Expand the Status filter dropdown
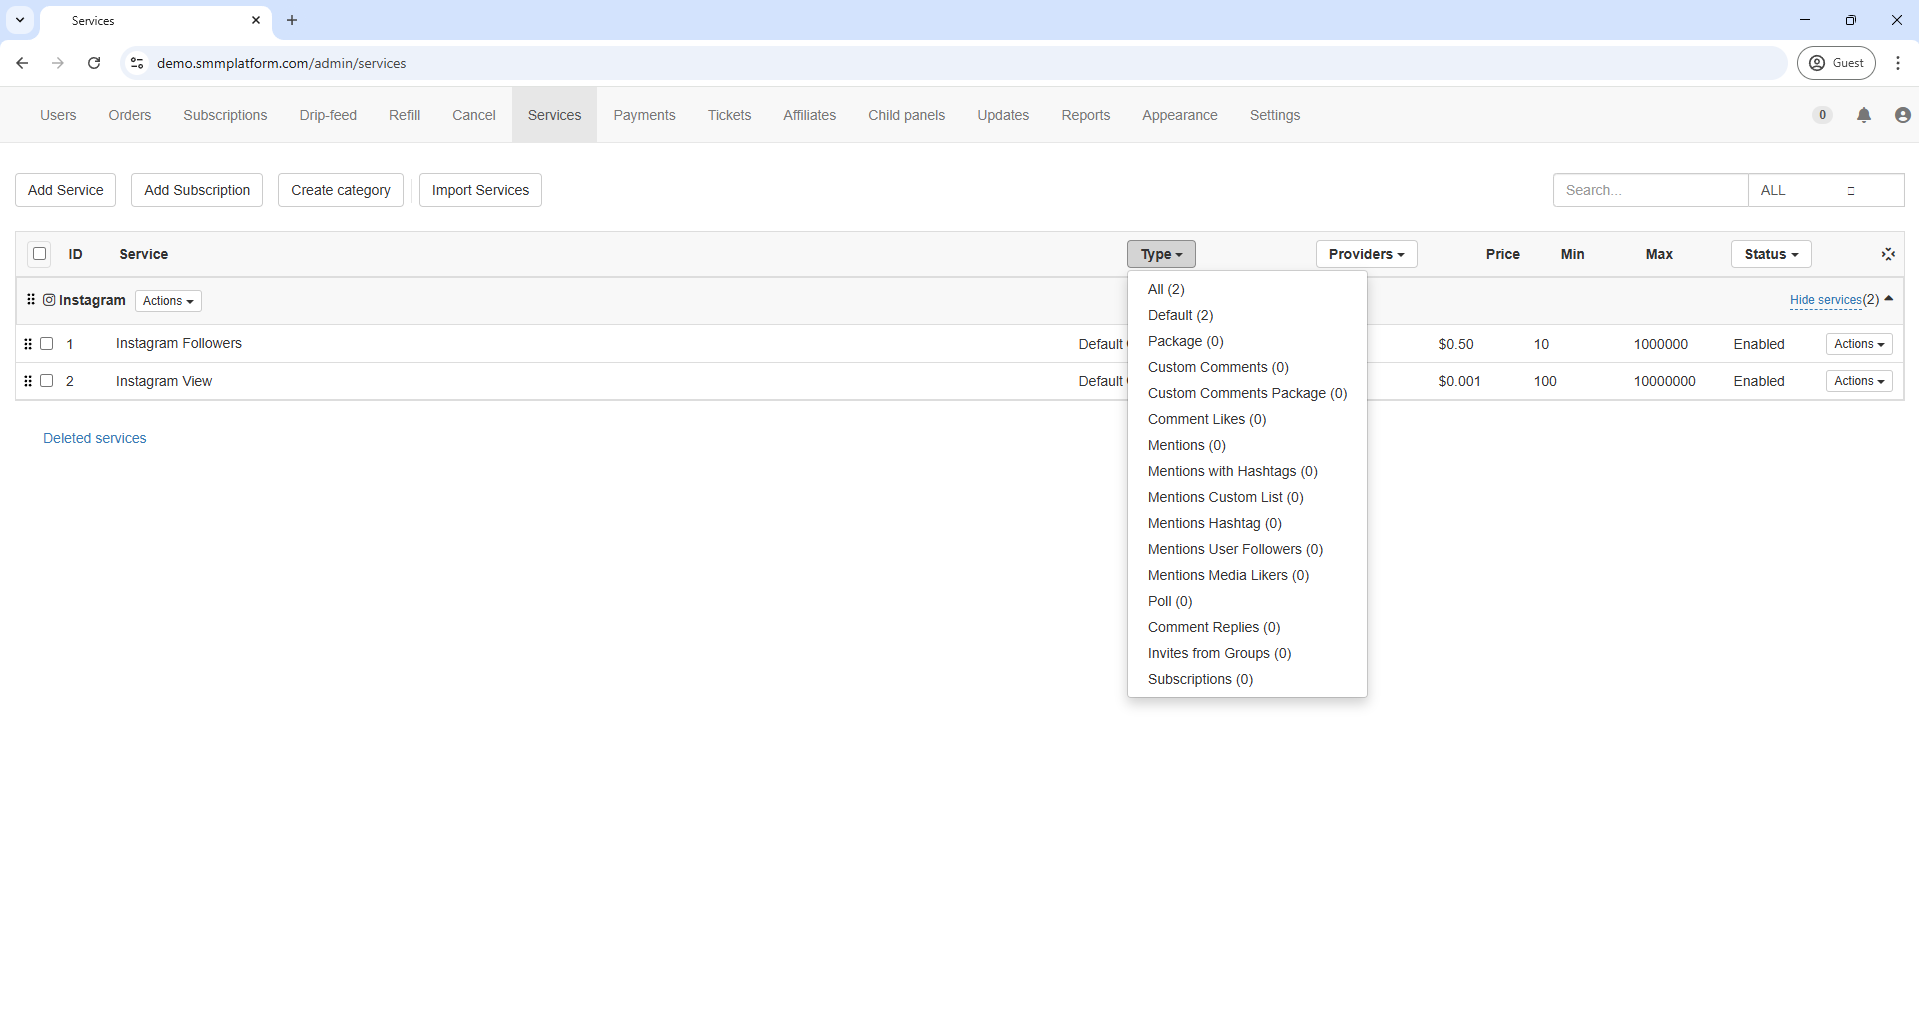 point(1770,254)
